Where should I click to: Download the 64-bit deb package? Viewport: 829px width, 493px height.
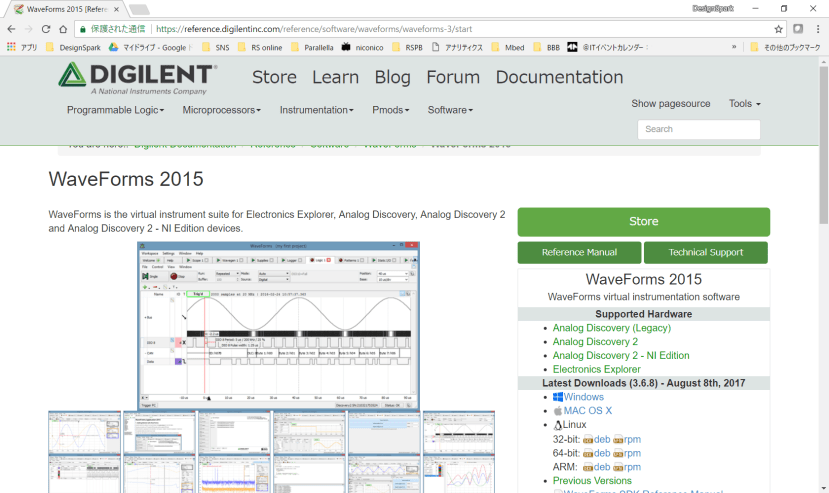(x=597, y=453)
